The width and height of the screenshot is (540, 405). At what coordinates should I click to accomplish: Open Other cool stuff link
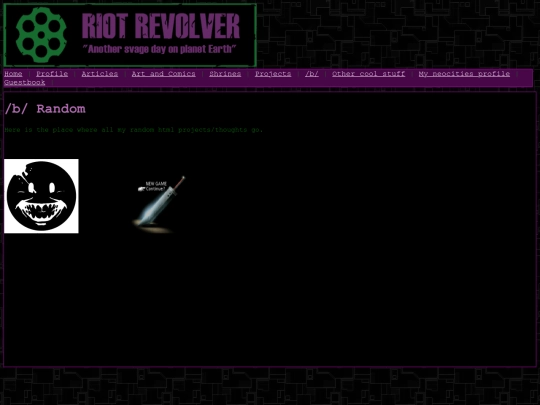(368, 74)
